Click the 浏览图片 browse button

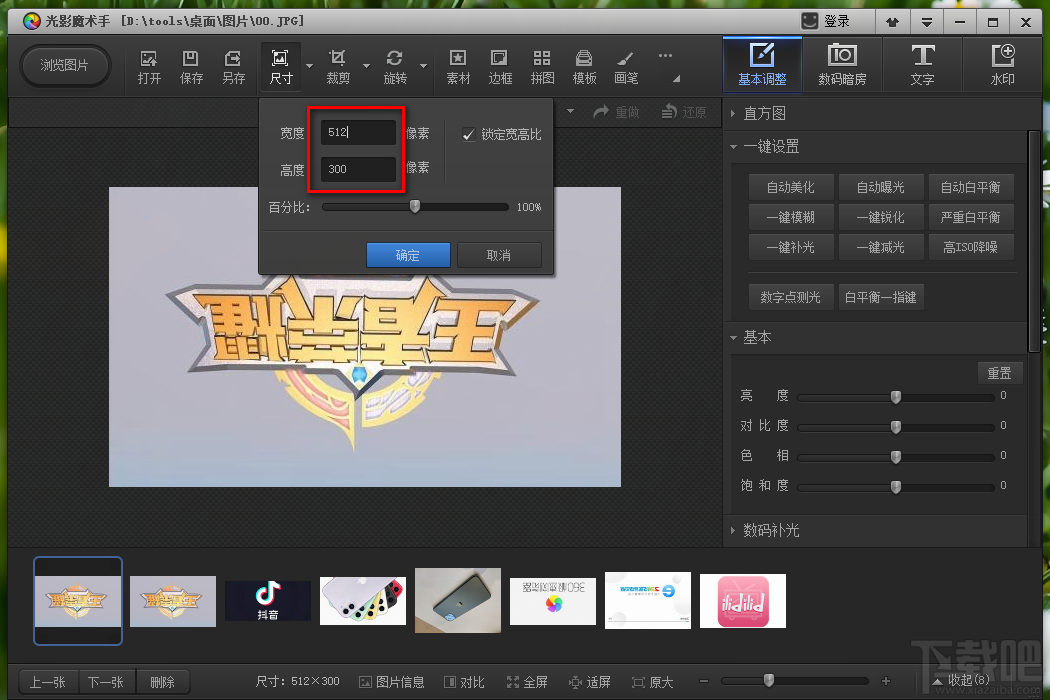click(64, 66)
